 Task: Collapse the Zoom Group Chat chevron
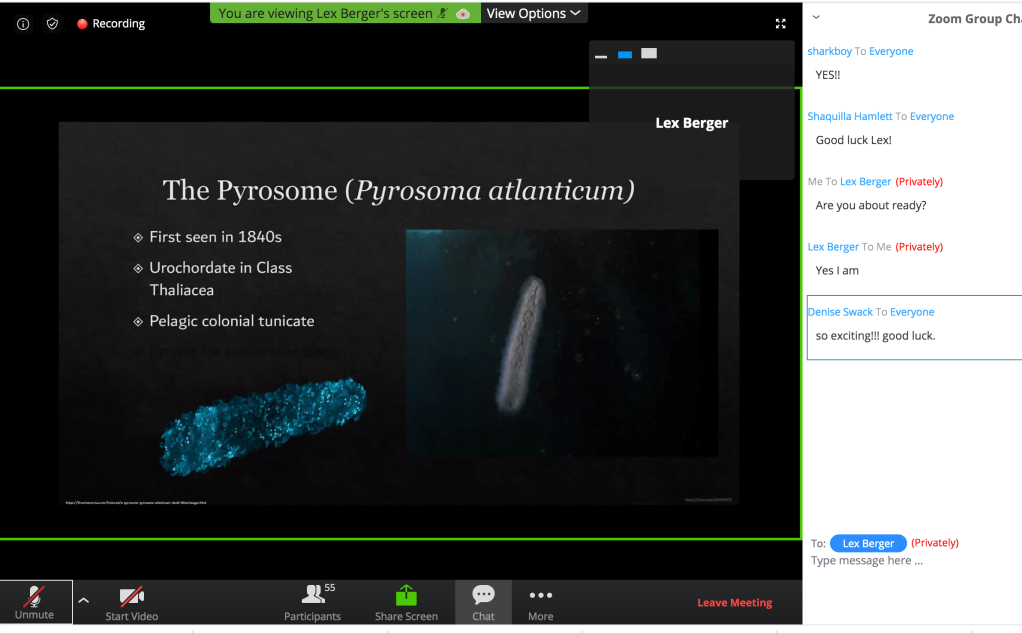point(816,17)
